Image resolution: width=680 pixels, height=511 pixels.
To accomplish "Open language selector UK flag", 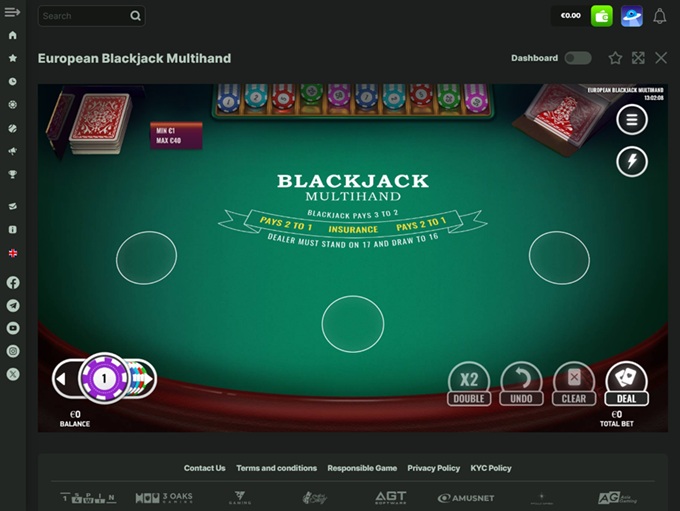I will (x=13, y=253).
